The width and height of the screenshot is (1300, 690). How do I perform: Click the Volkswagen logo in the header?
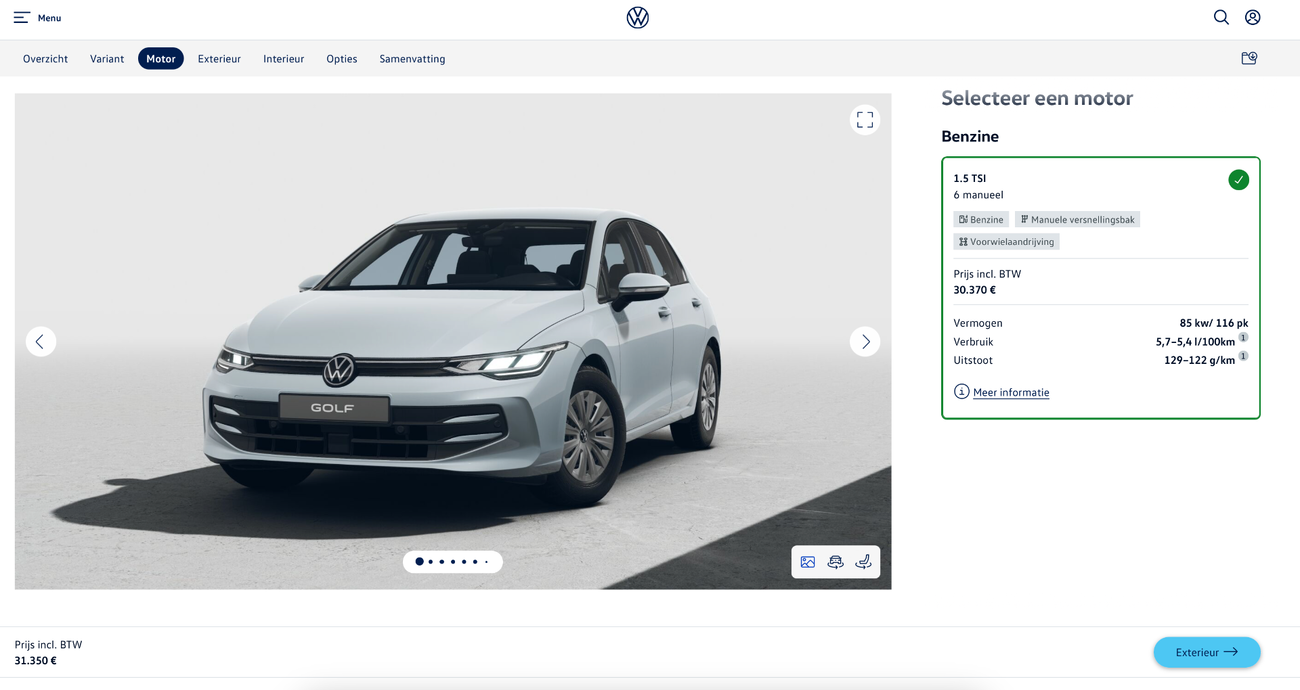[x=637, y=18]
